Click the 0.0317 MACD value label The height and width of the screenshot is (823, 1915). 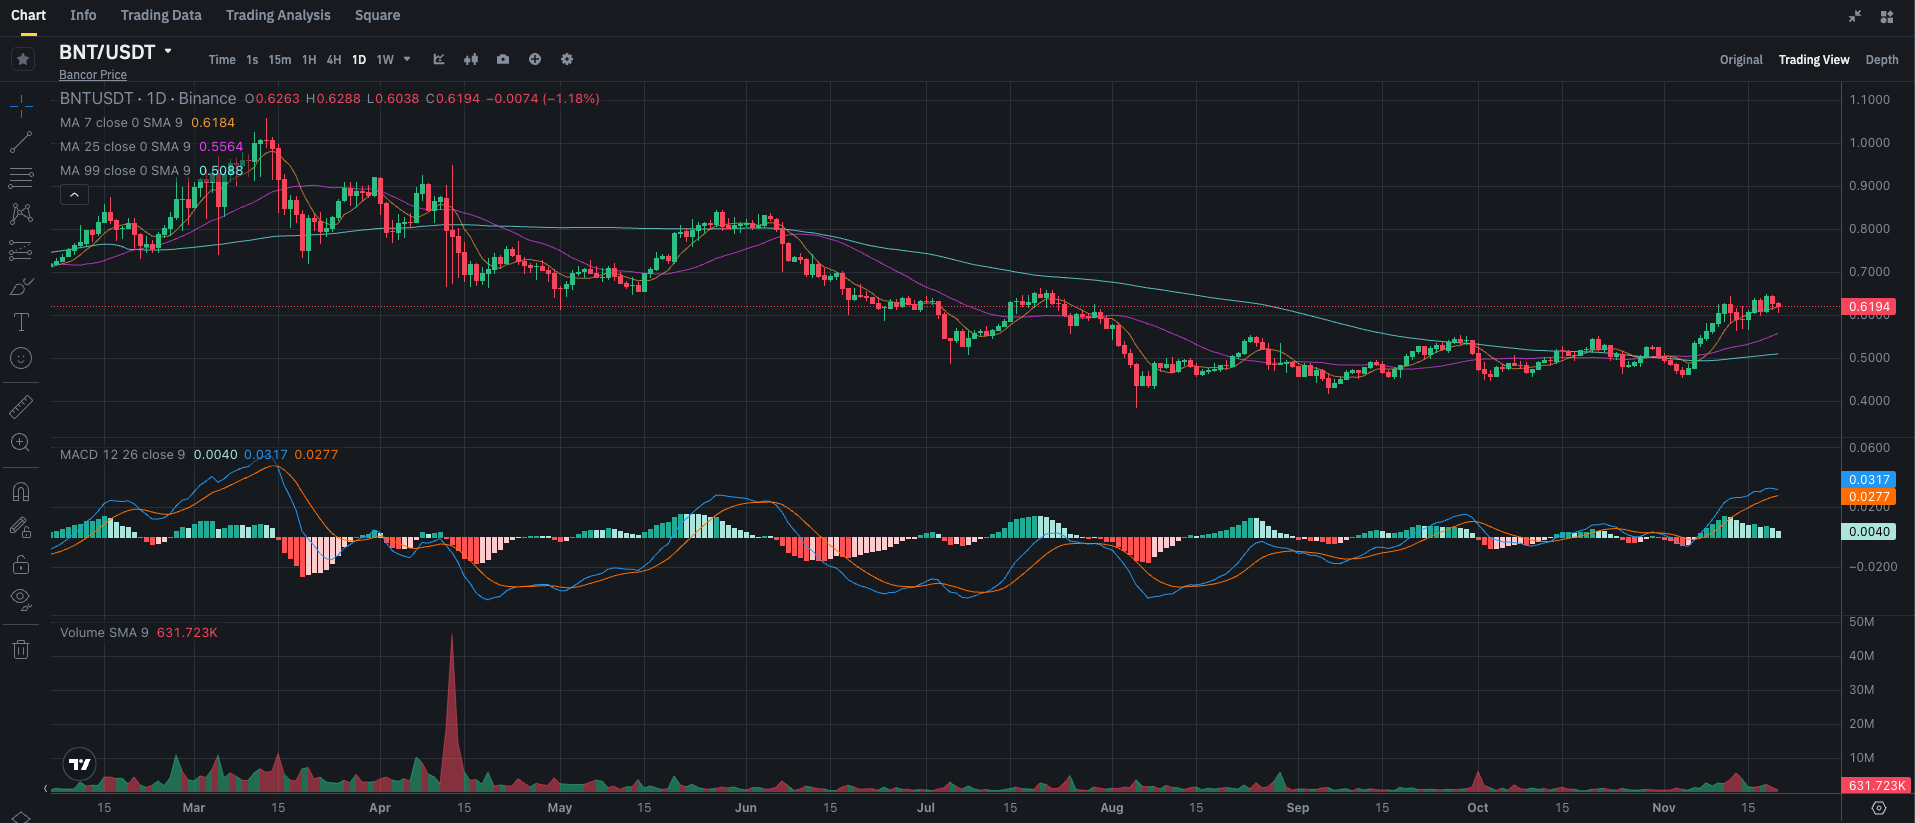(1869, 480)
